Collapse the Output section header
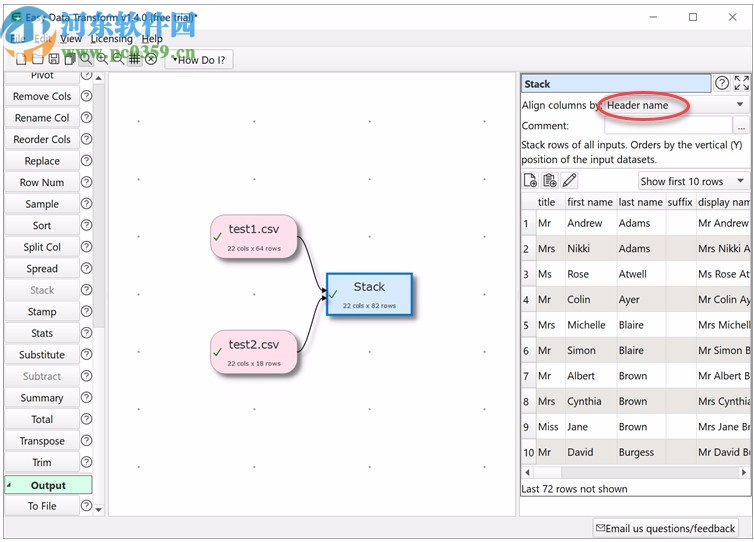The image size is (754, 542). [x=48, y=485]
